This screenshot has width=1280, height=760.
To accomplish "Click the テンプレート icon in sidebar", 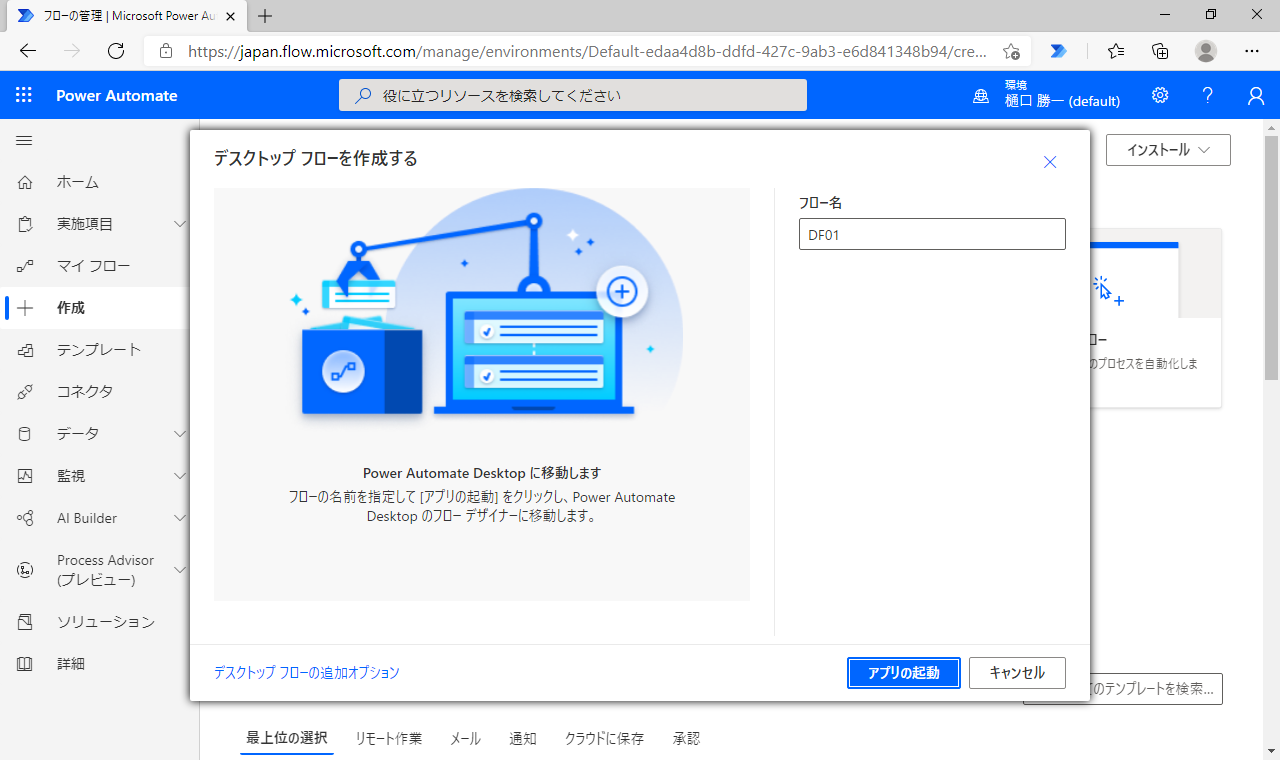I will pyautogui.click(x=25, y=350).
